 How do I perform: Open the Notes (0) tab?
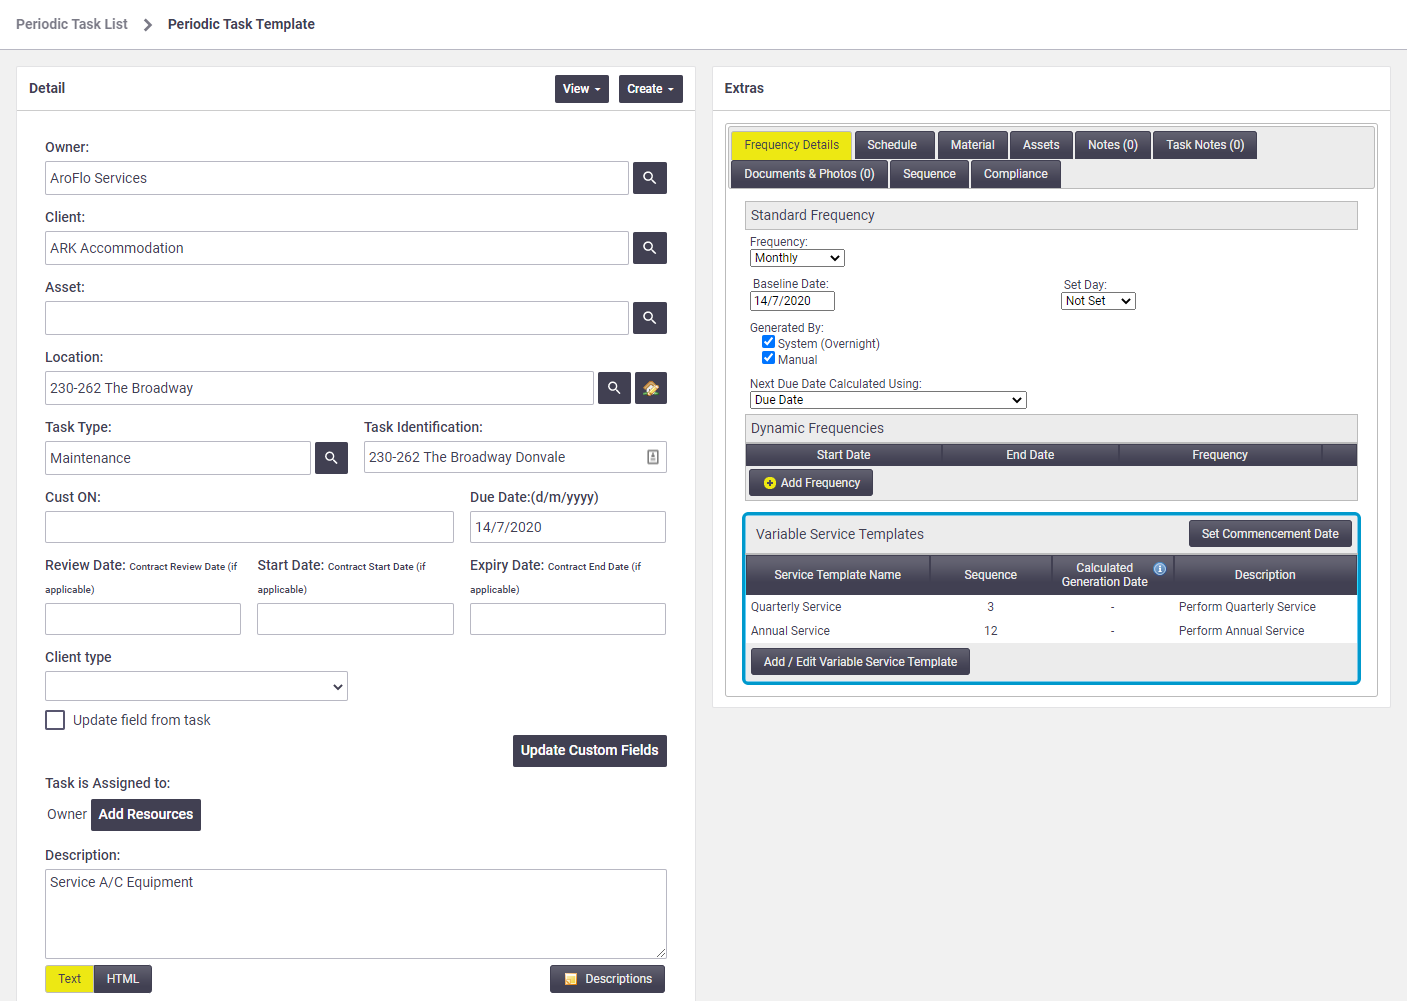[x=1113, y=145]
